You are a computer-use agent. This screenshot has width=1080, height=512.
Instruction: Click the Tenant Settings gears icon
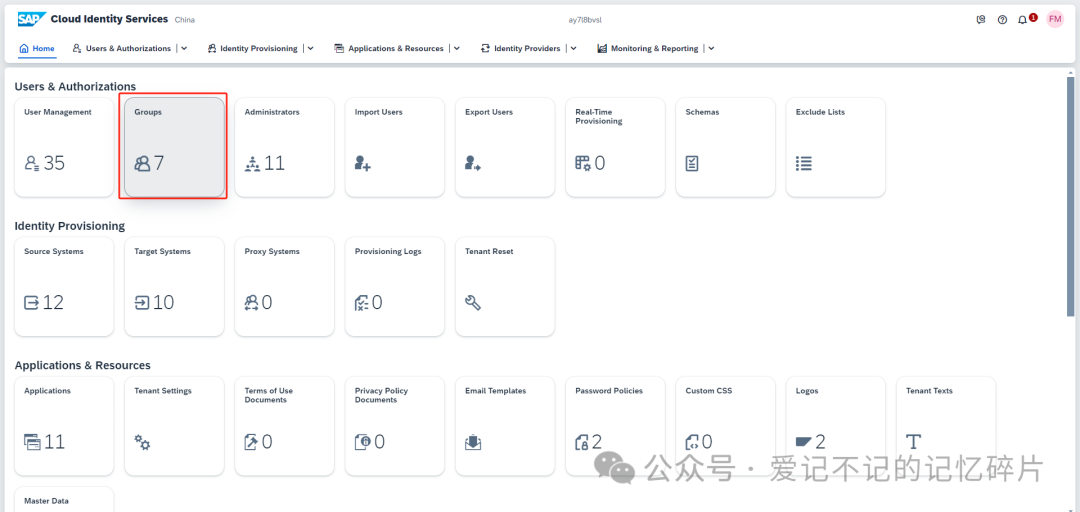(x=143, y=442)
